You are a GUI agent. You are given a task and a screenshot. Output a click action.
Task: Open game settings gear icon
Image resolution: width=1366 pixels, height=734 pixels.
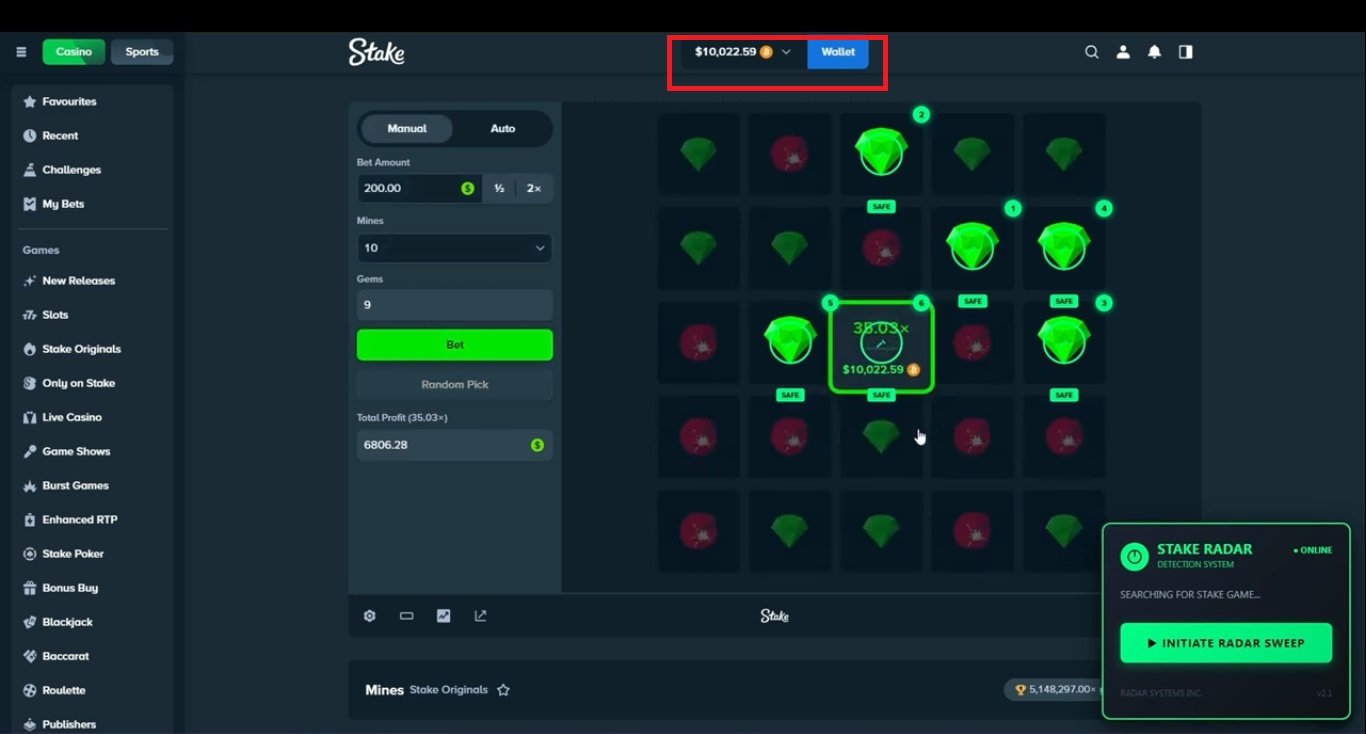[369, 616]
